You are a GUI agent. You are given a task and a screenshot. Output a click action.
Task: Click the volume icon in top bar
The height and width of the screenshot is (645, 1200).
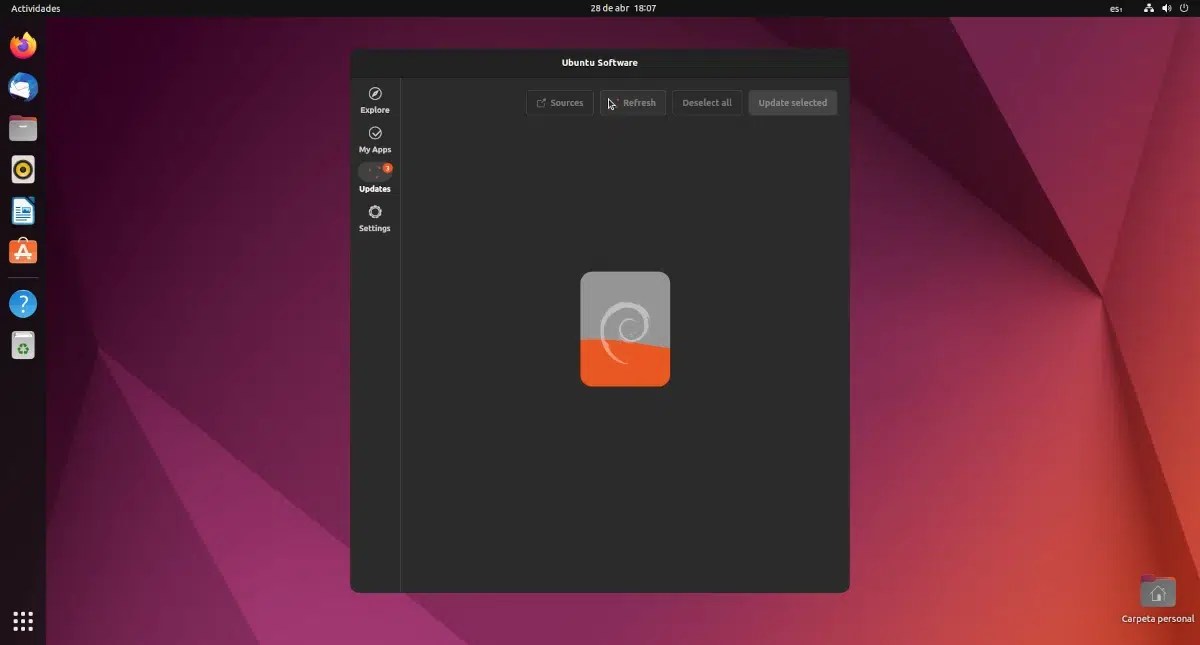(1166, 8)
